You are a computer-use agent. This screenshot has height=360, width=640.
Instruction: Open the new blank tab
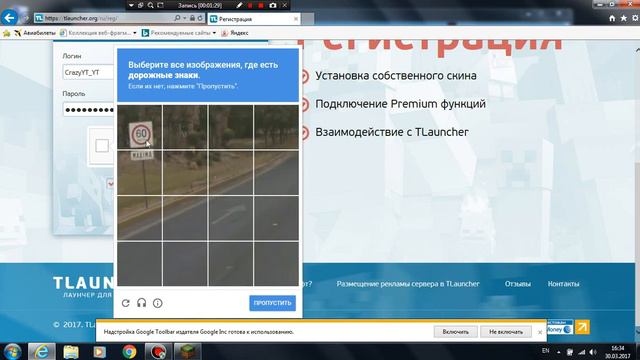(308, 19)
